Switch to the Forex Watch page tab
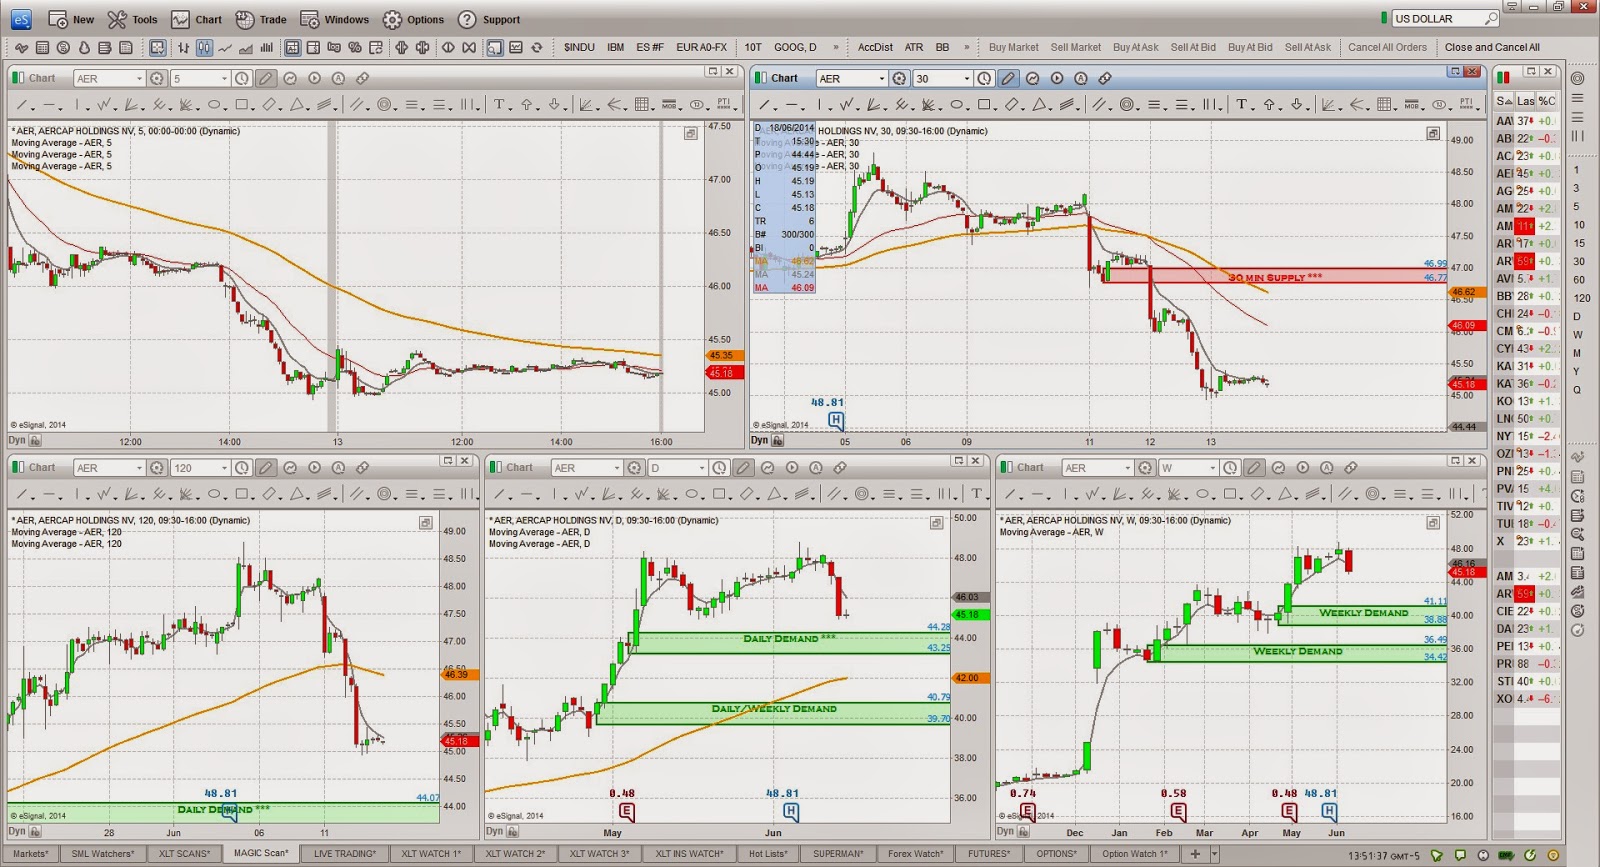Screen dimensions: 1600x867 (x=915, y=854)
